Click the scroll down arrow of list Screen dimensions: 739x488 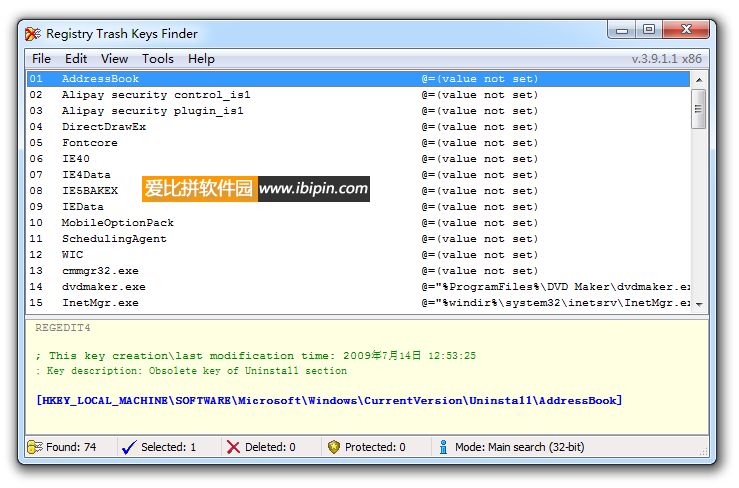click(699, 305)
